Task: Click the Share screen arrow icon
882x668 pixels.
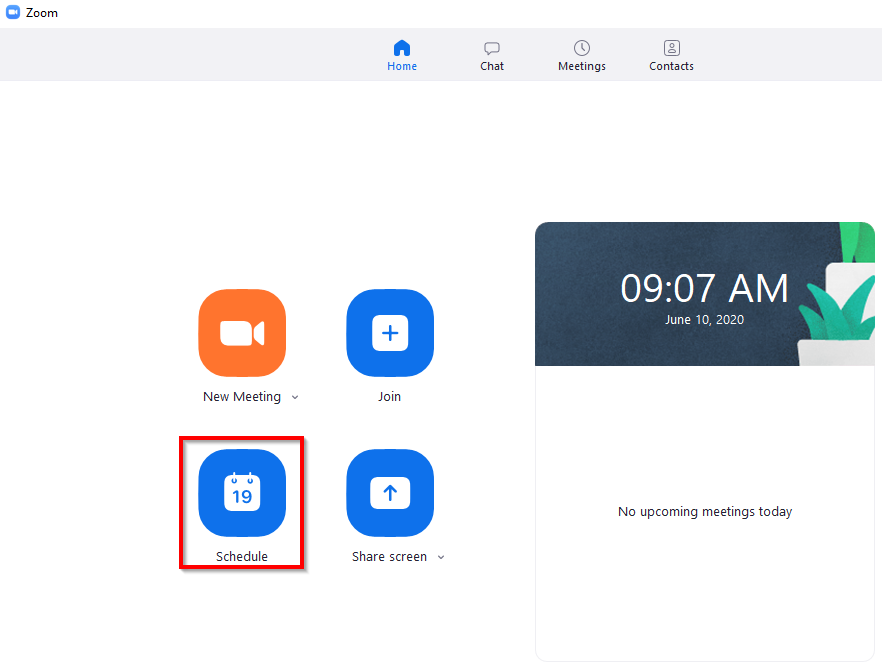Action: [x=390, y=493]
